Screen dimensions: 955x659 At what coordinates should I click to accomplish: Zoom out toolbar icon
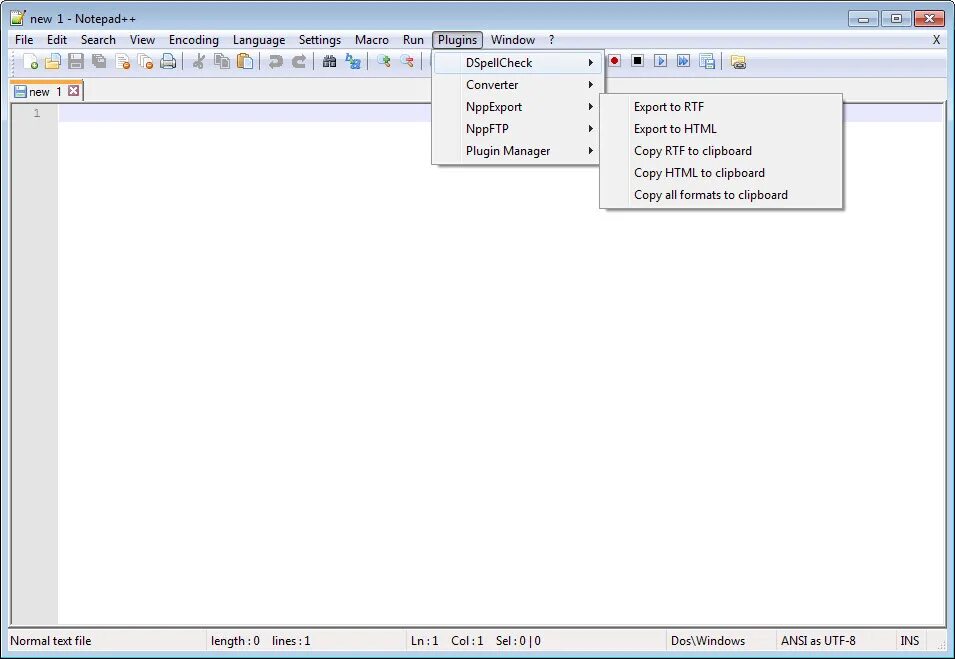click(407, 62)
